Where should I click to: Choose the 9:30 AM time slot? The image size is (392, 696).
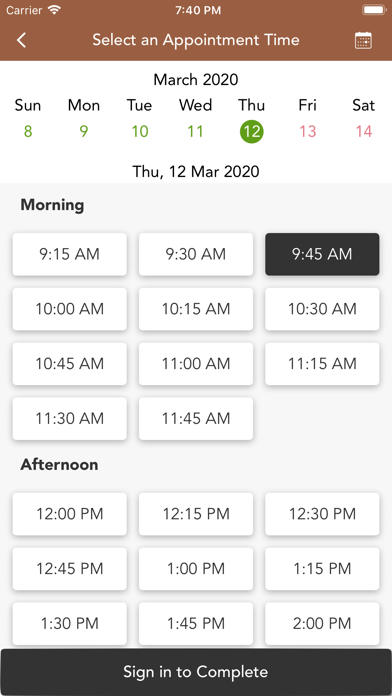click(196, 254)
